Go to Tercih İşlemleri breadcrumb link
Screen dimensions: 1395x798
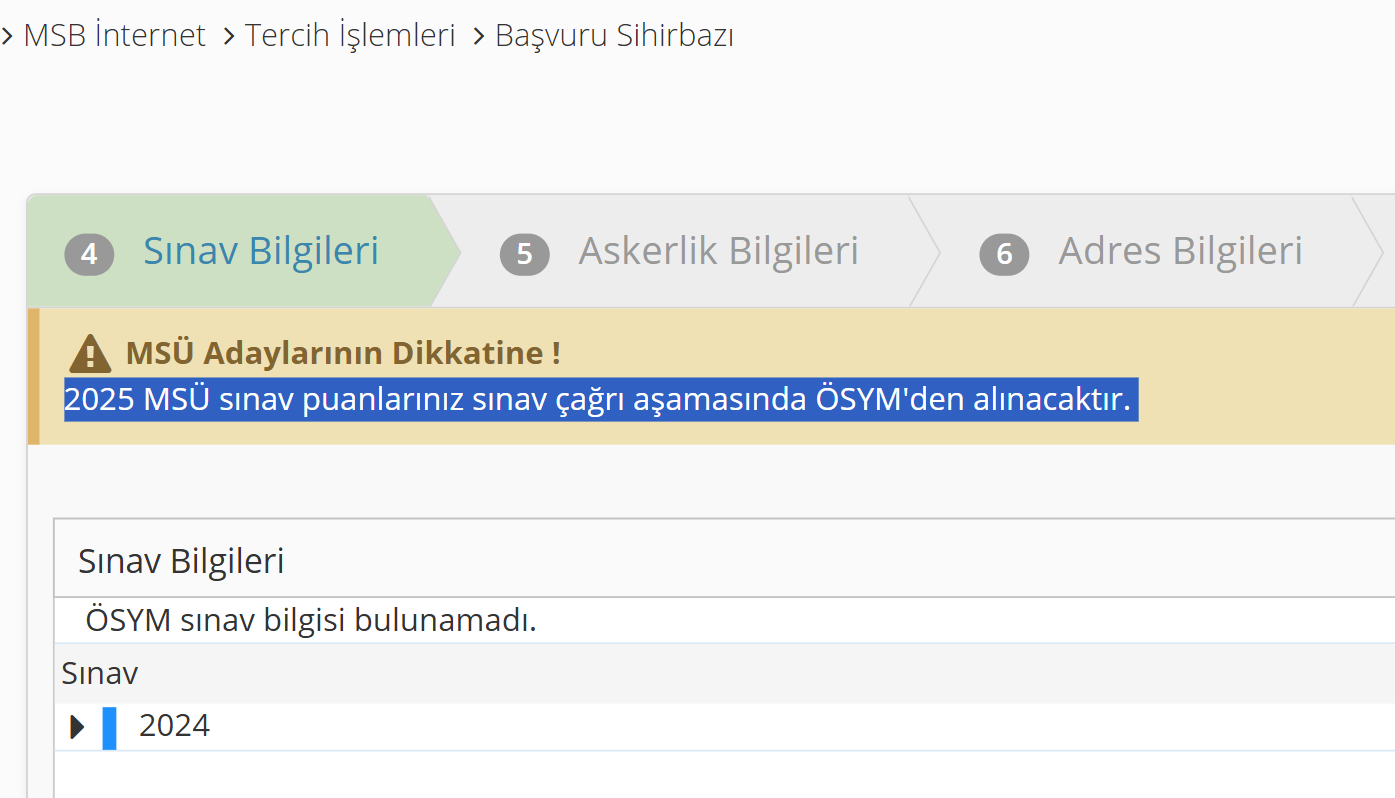tap(350, 36)
